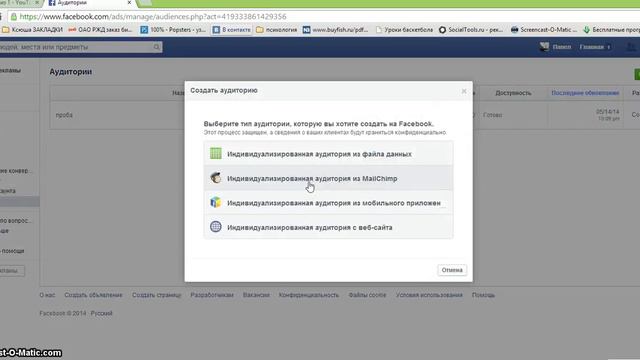Click the profile avatar in header
The image size is (640, 360).
point(544,47)
